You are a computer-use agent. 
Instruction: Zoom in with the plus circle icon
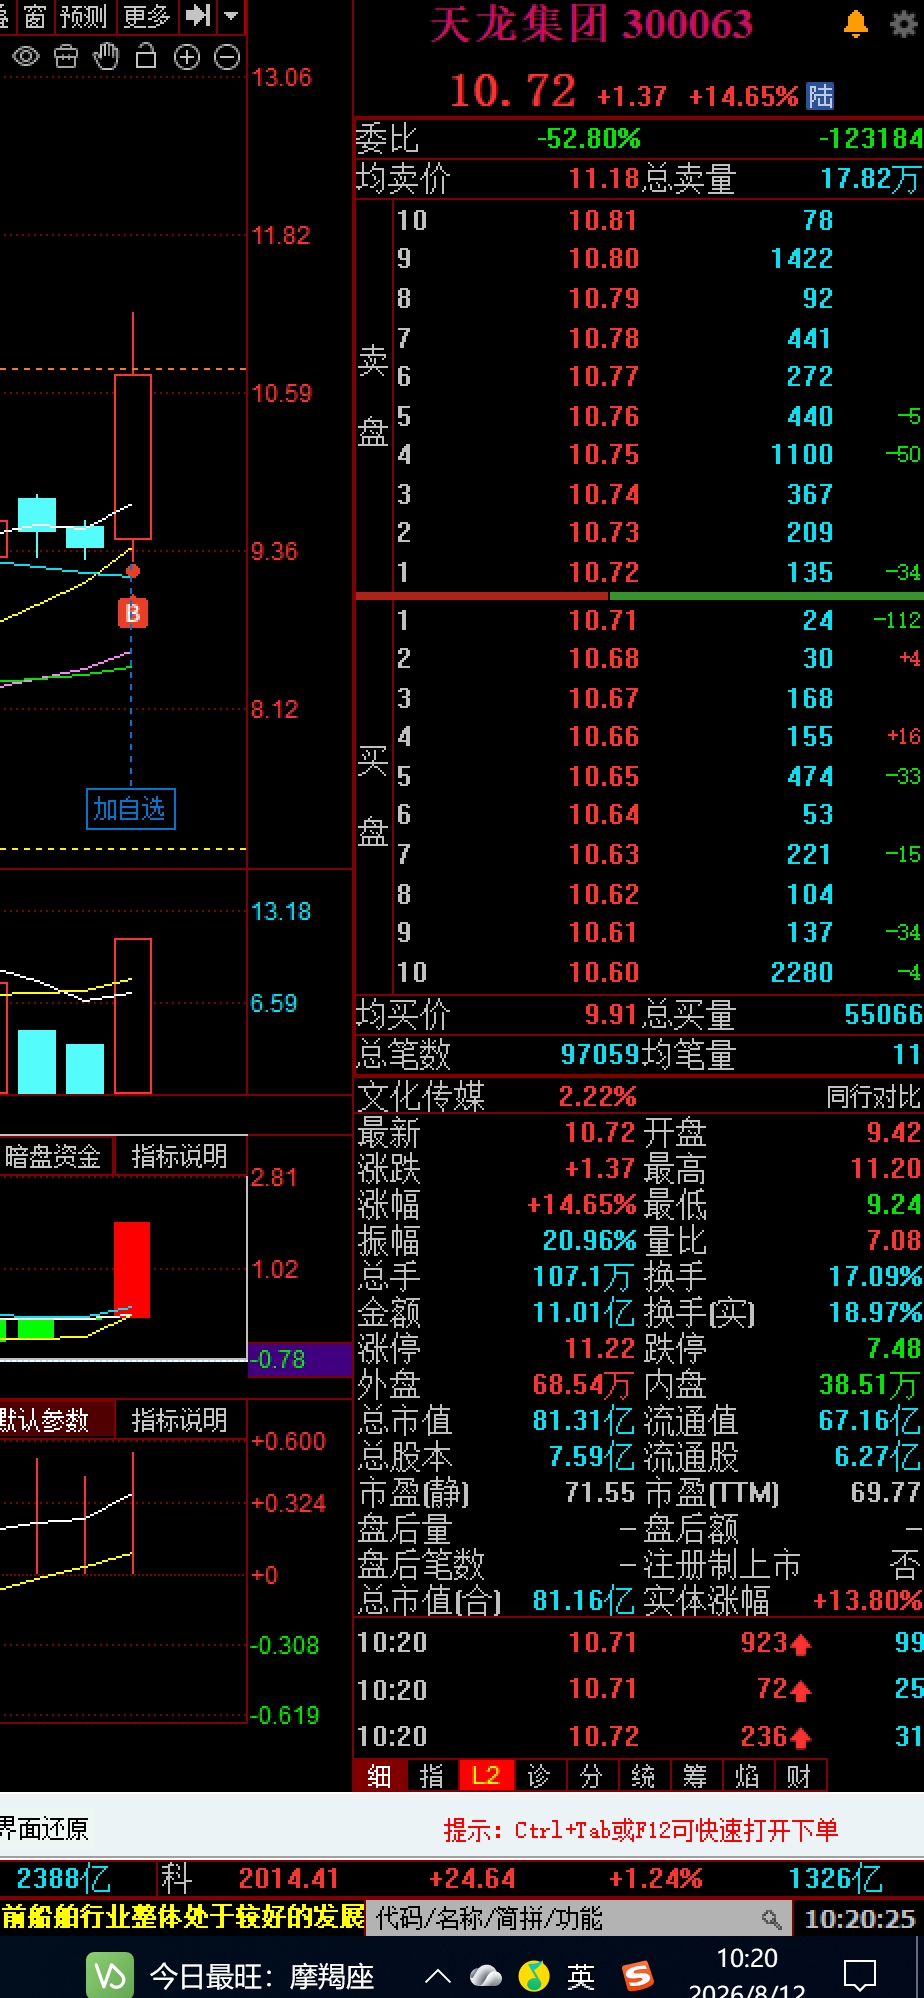point(187,57)
